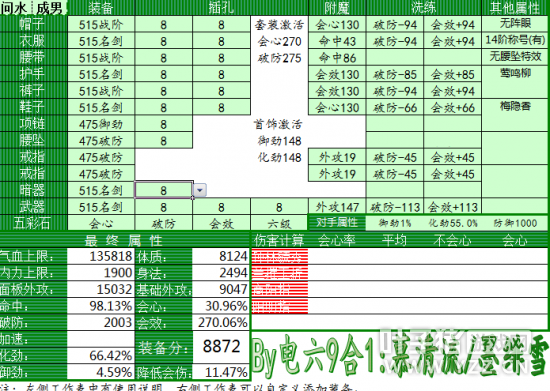Click the 无腰坠特效 cell
The width and height of the screenshot is (550, 391).
(x=515, y=56)
